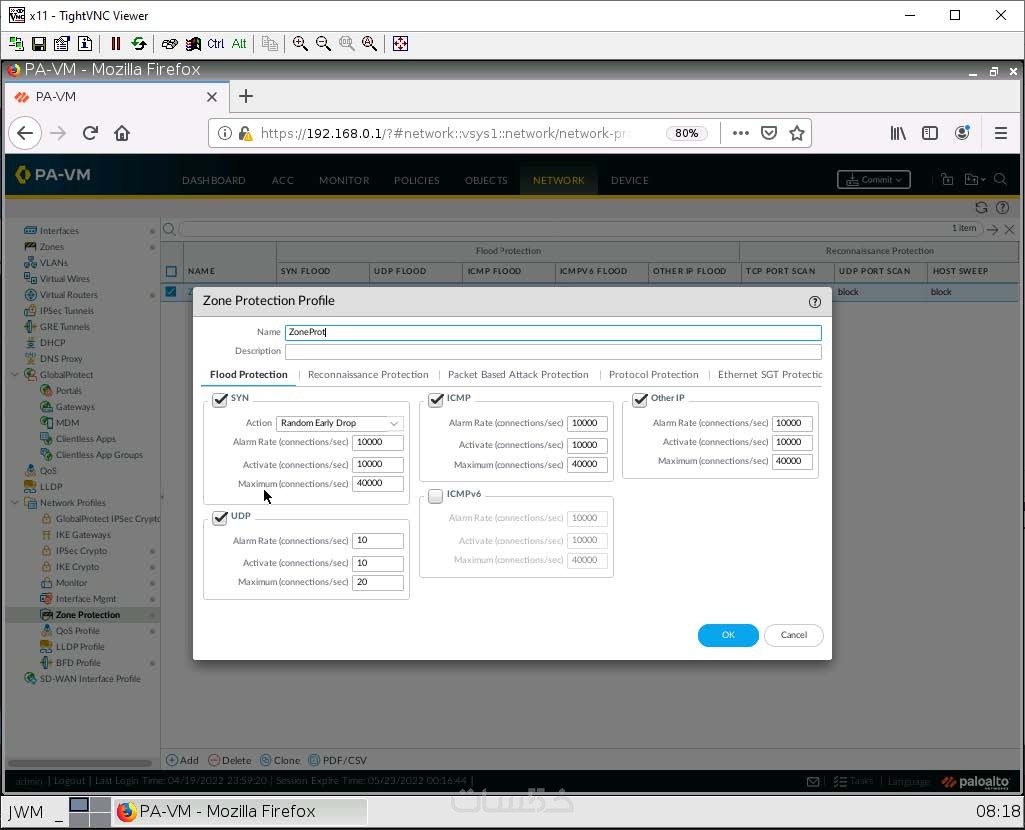This screenshot has height=830, width=1025.
Task: Uncheck the UDP flood checkbox
Action: [x=220, y=518]
